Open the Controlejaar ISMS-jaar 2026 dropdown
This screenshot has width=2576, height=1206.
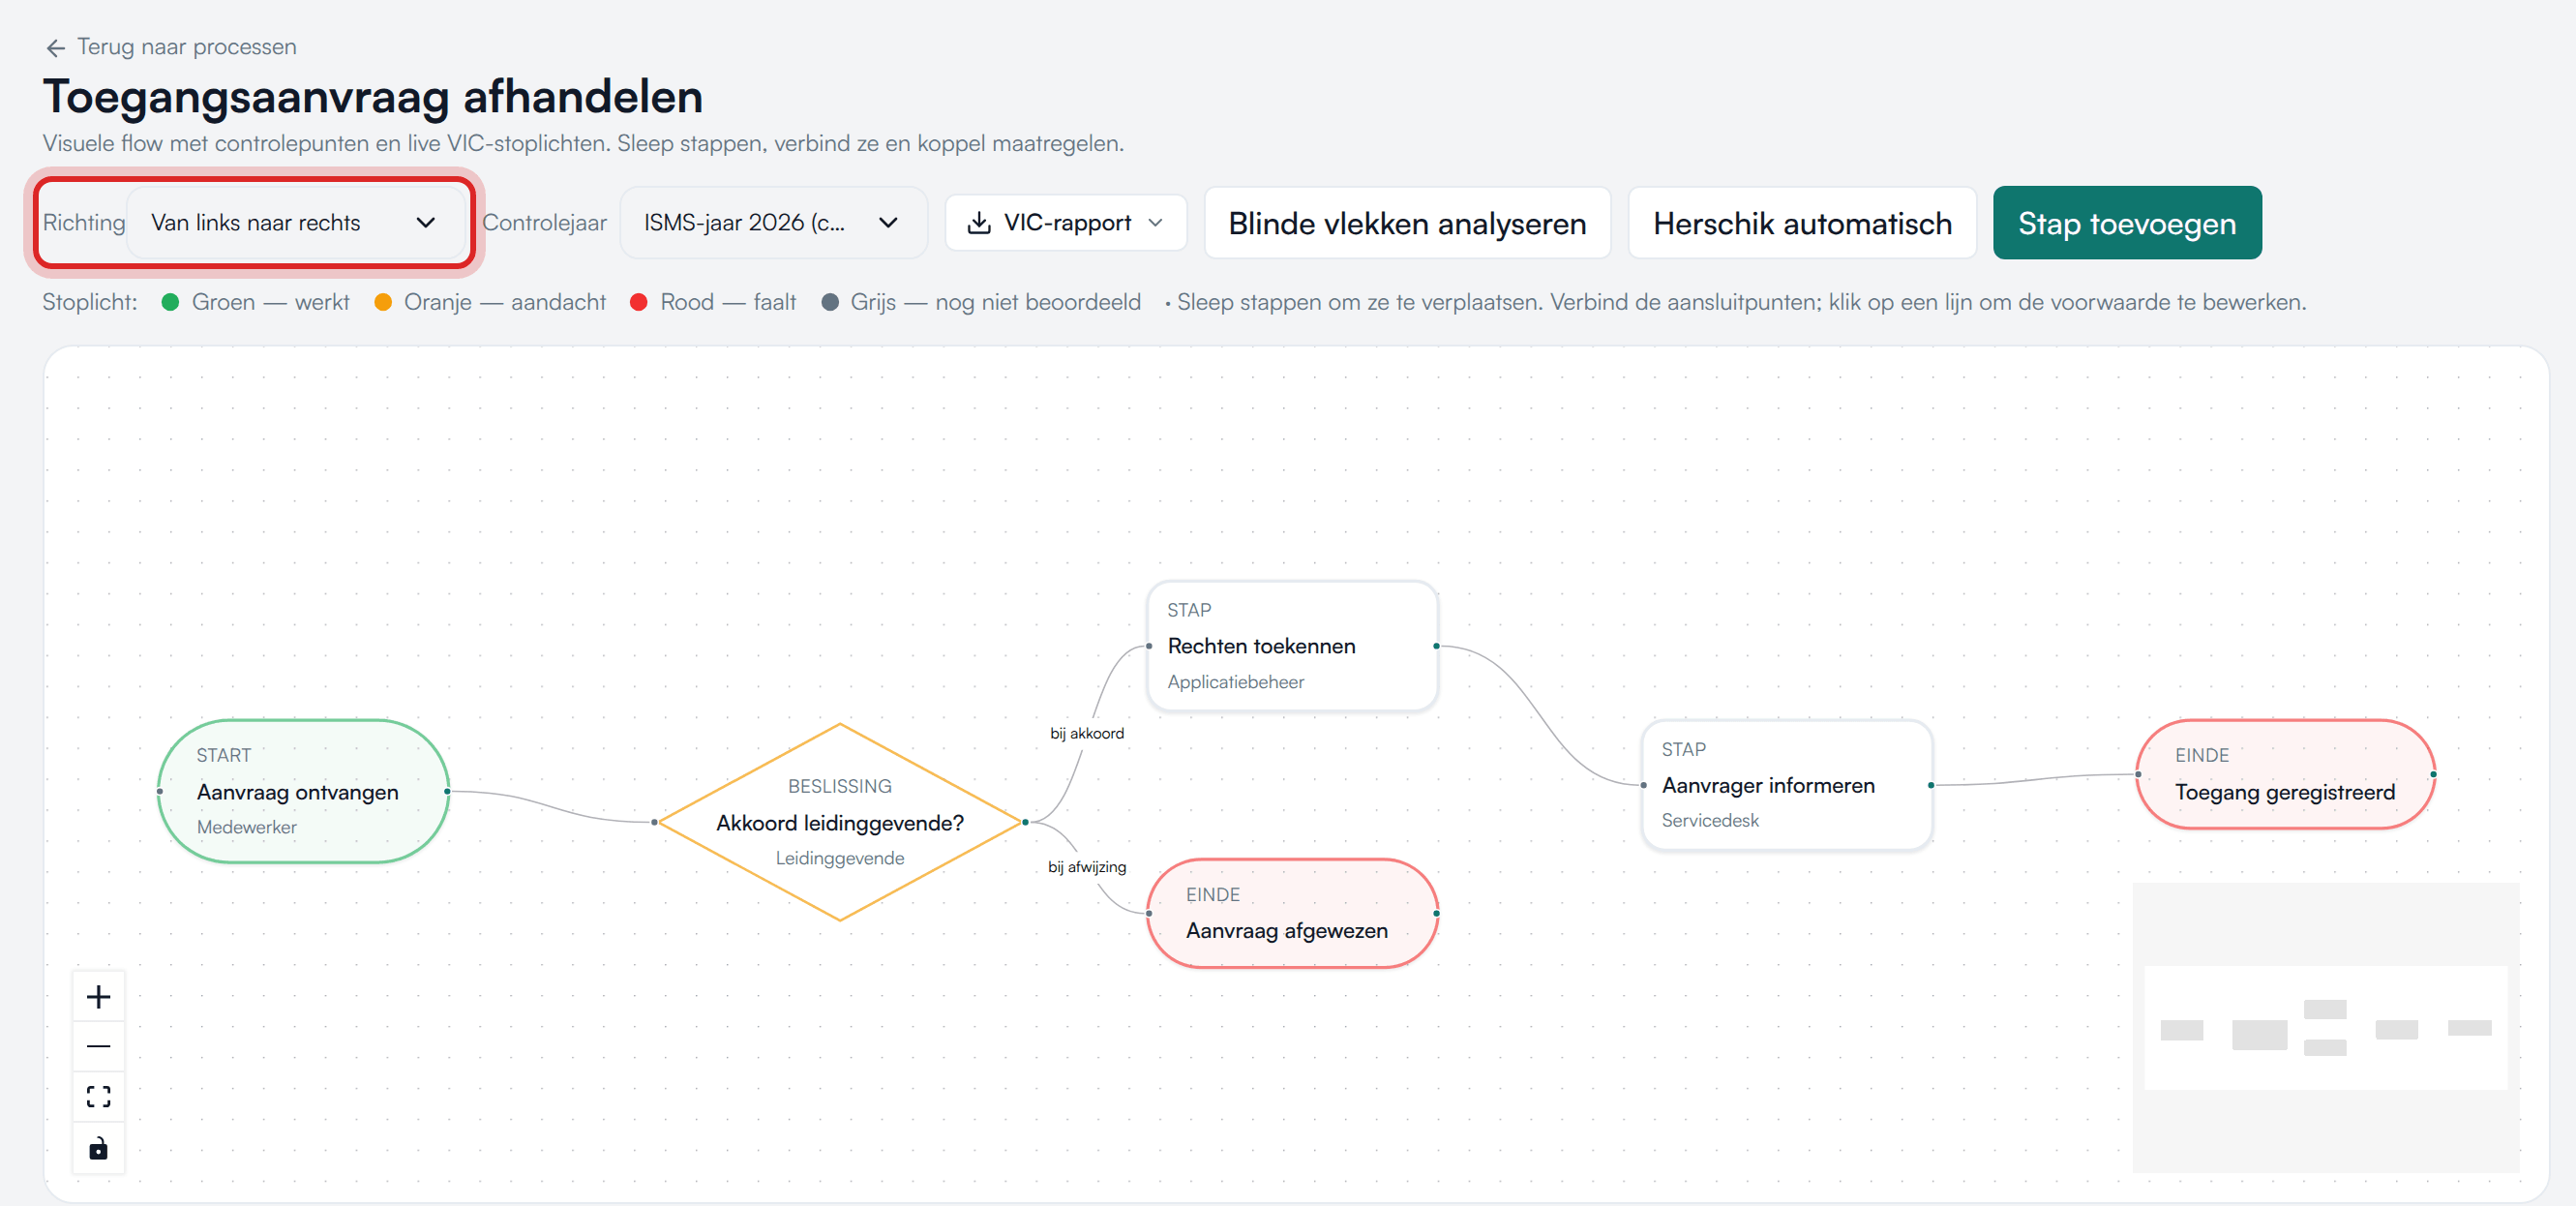pos(772,222)
